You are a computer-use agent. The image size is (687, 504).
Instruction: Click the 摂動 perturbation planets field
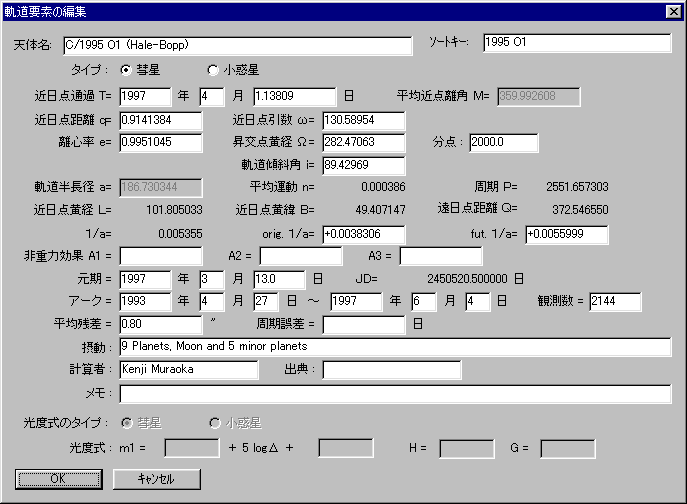(x=395, y=347)
